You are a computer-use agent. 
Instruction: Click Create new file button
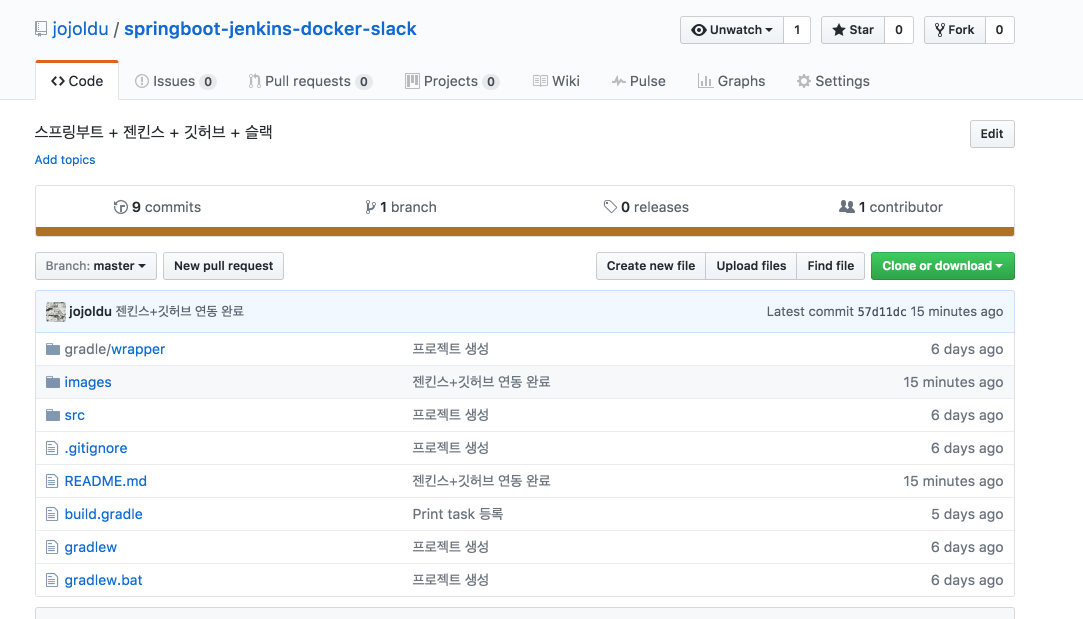(x=651, y=266)
